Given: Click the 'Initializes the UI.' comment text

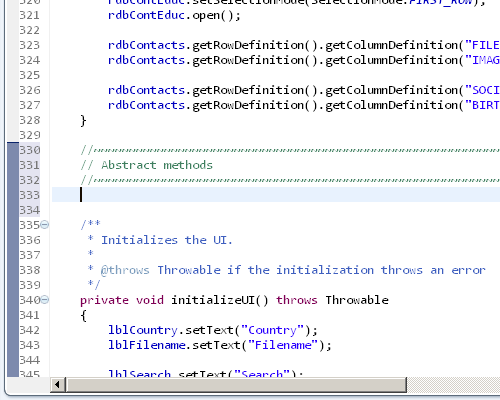Looking at the screenshot, I should (167, 240).
